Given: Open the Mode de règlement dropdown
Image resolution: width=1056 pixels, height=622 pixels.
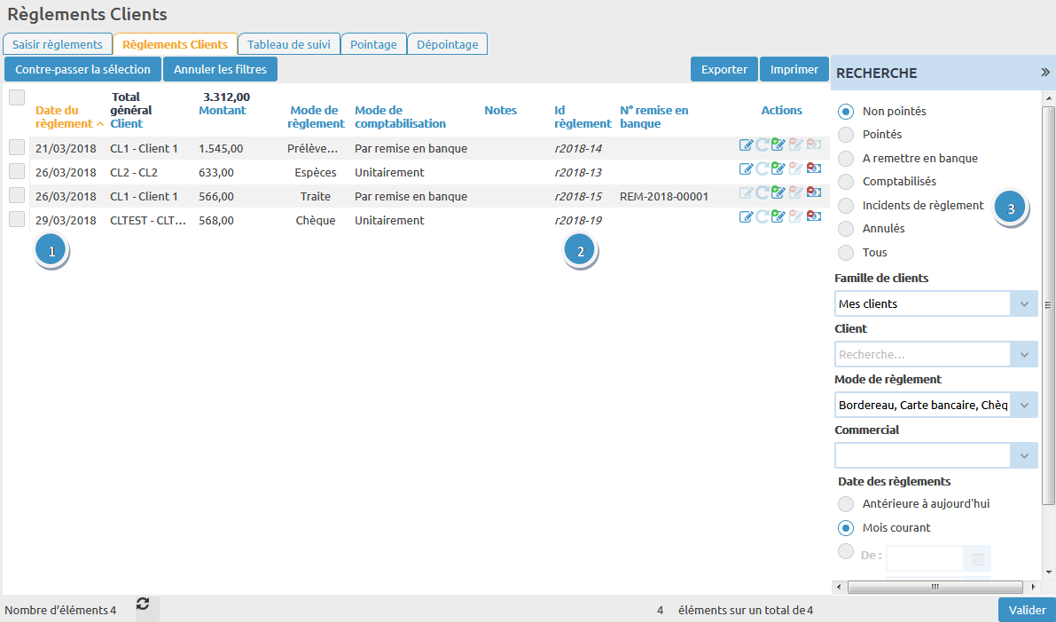Looking at the screenshot, I should tap(1023, 405).
